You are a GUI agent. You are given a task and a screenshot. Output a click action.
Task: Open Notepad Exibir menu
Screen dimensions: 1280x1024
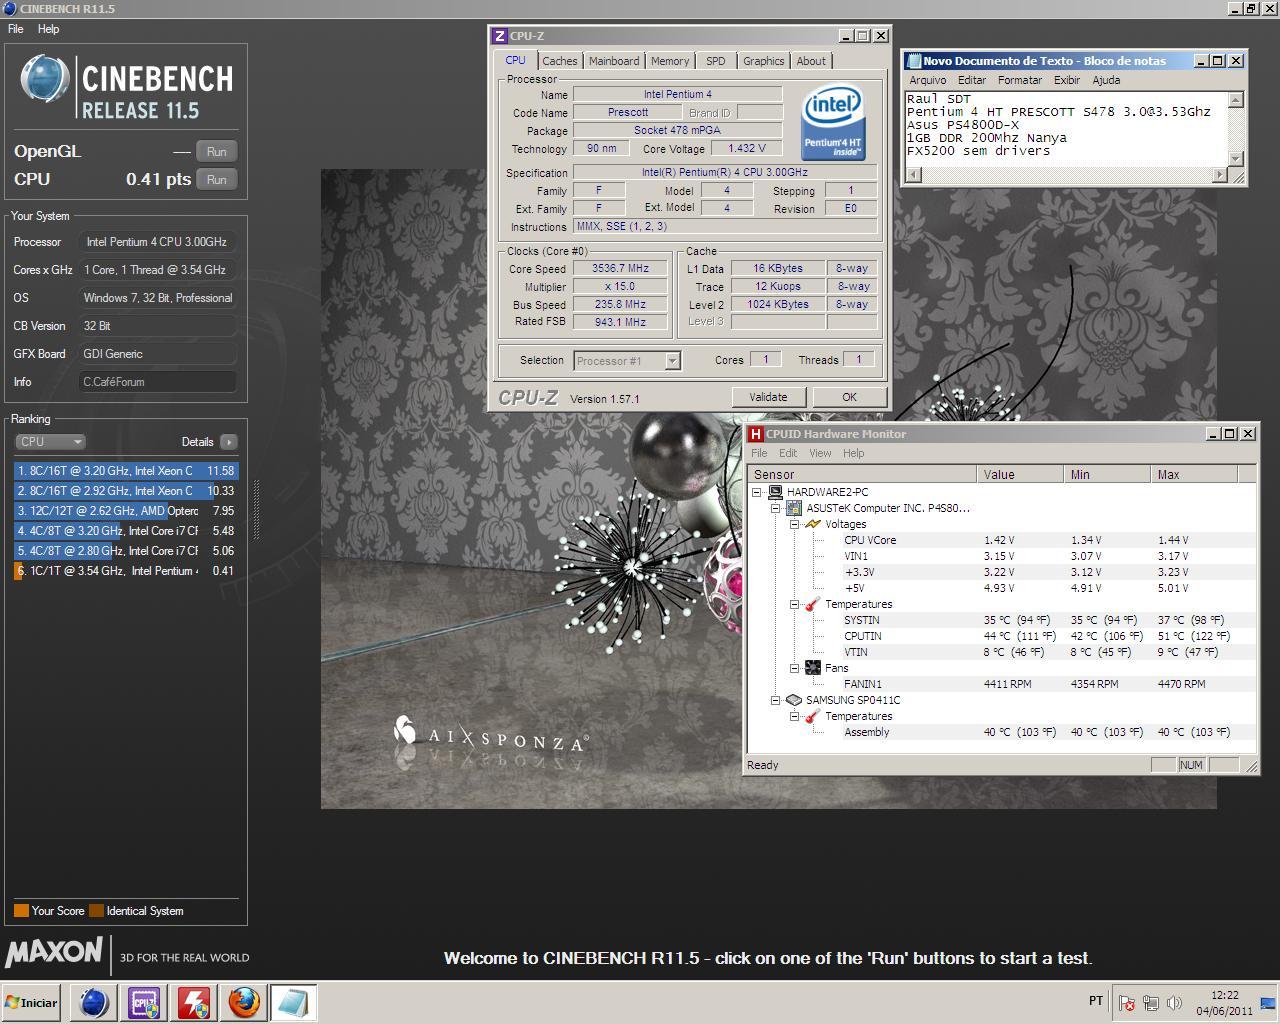(1067, 80)
